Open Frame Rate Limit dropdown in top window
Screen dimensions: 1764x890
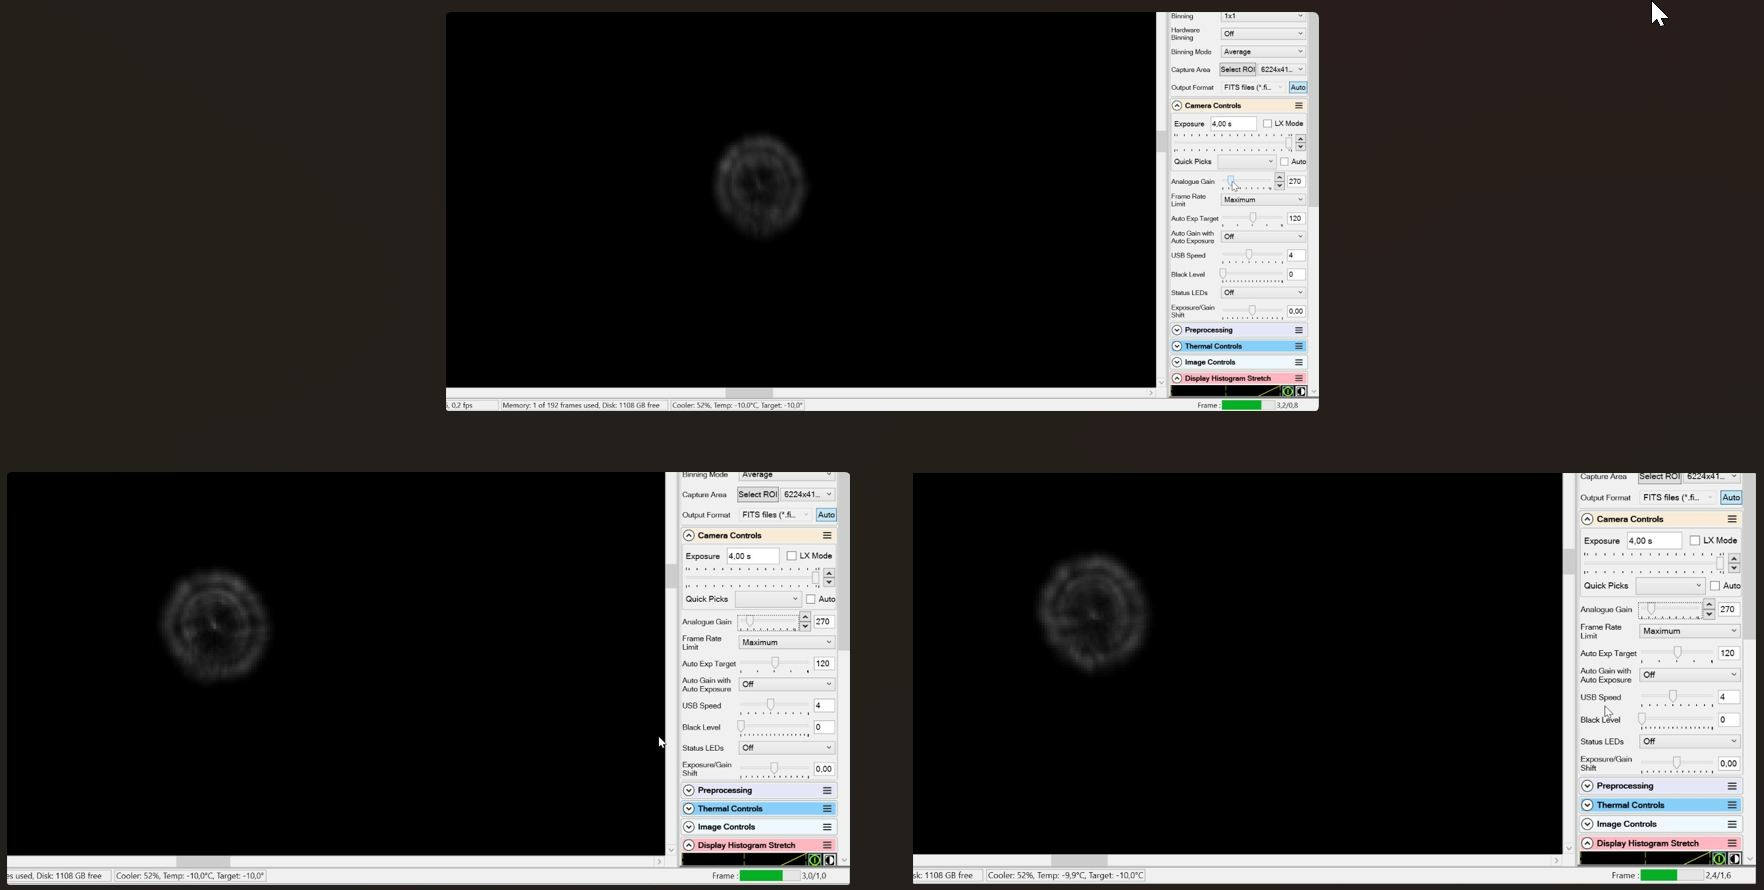click(1263, 200)
